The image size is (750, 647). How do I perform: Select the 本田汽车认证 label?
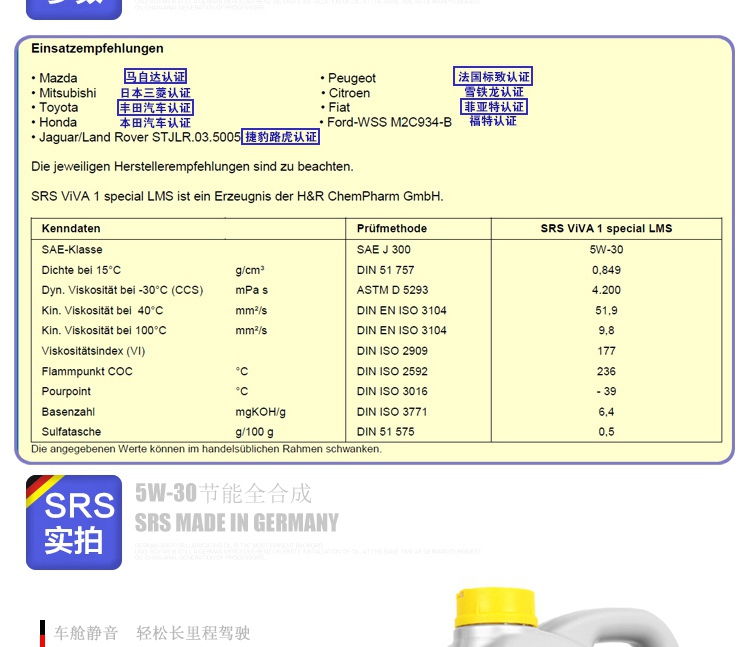coord(155,123)
